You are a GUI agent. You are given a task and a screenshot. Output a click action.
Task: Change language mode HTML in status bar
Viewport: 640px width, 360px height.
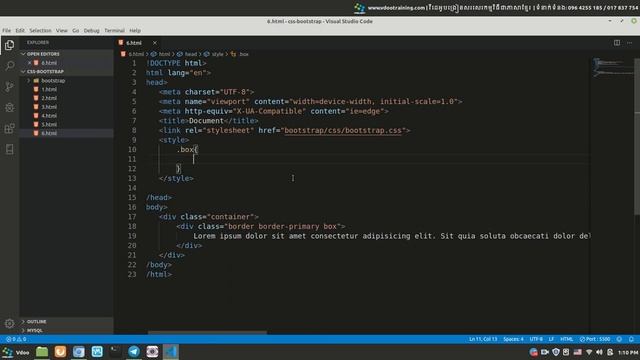[x=567, y=339]
